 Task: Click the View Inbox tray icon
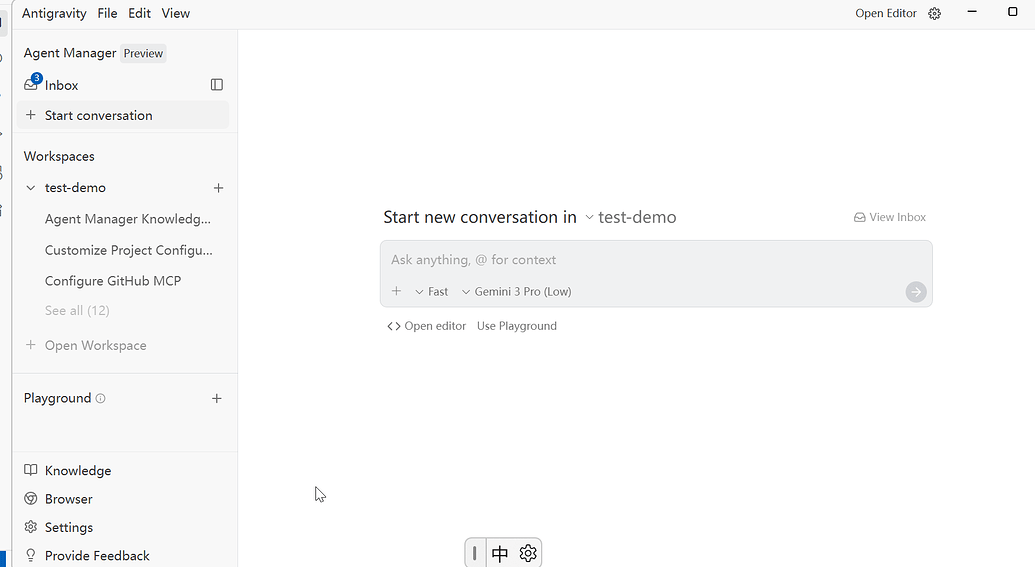(x=859, y=217)
